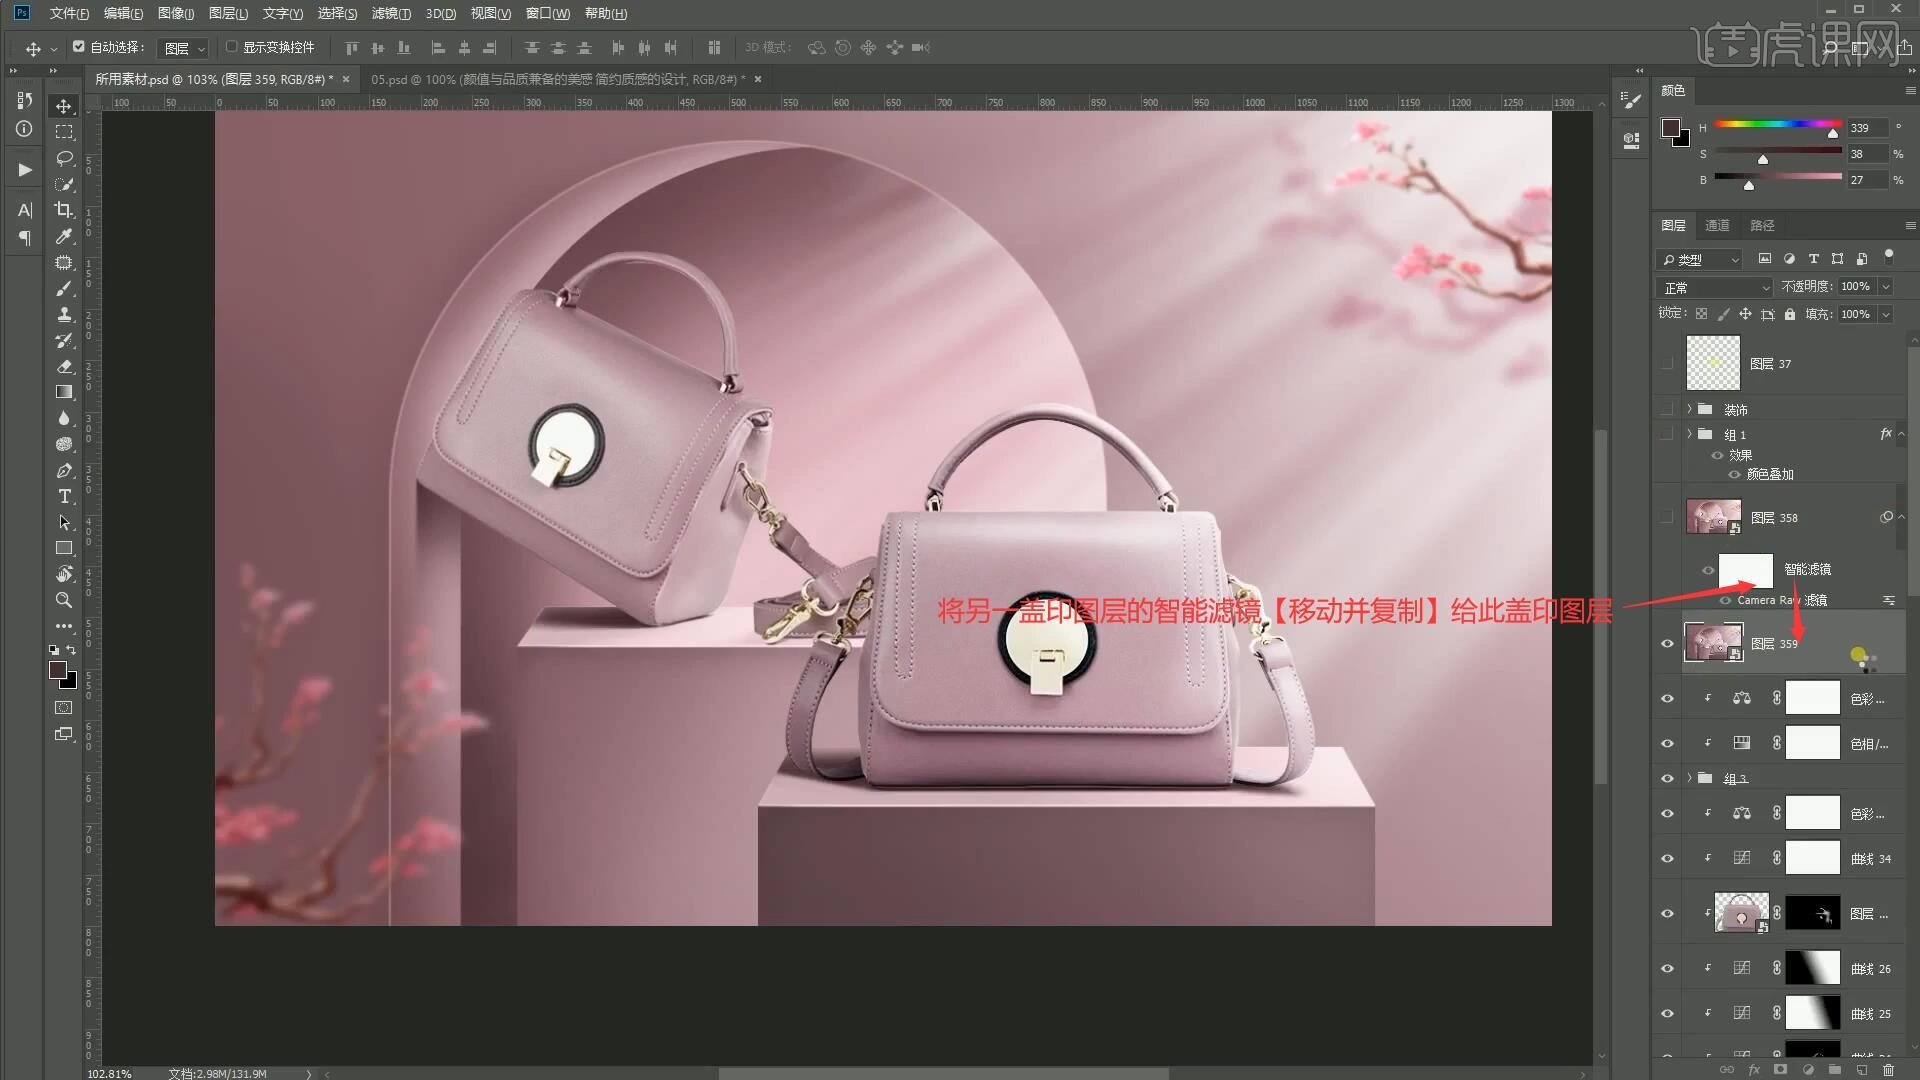This screenshot has width=1920, height=1080.
Task: Select the Lasso tool
Action: 64,158
